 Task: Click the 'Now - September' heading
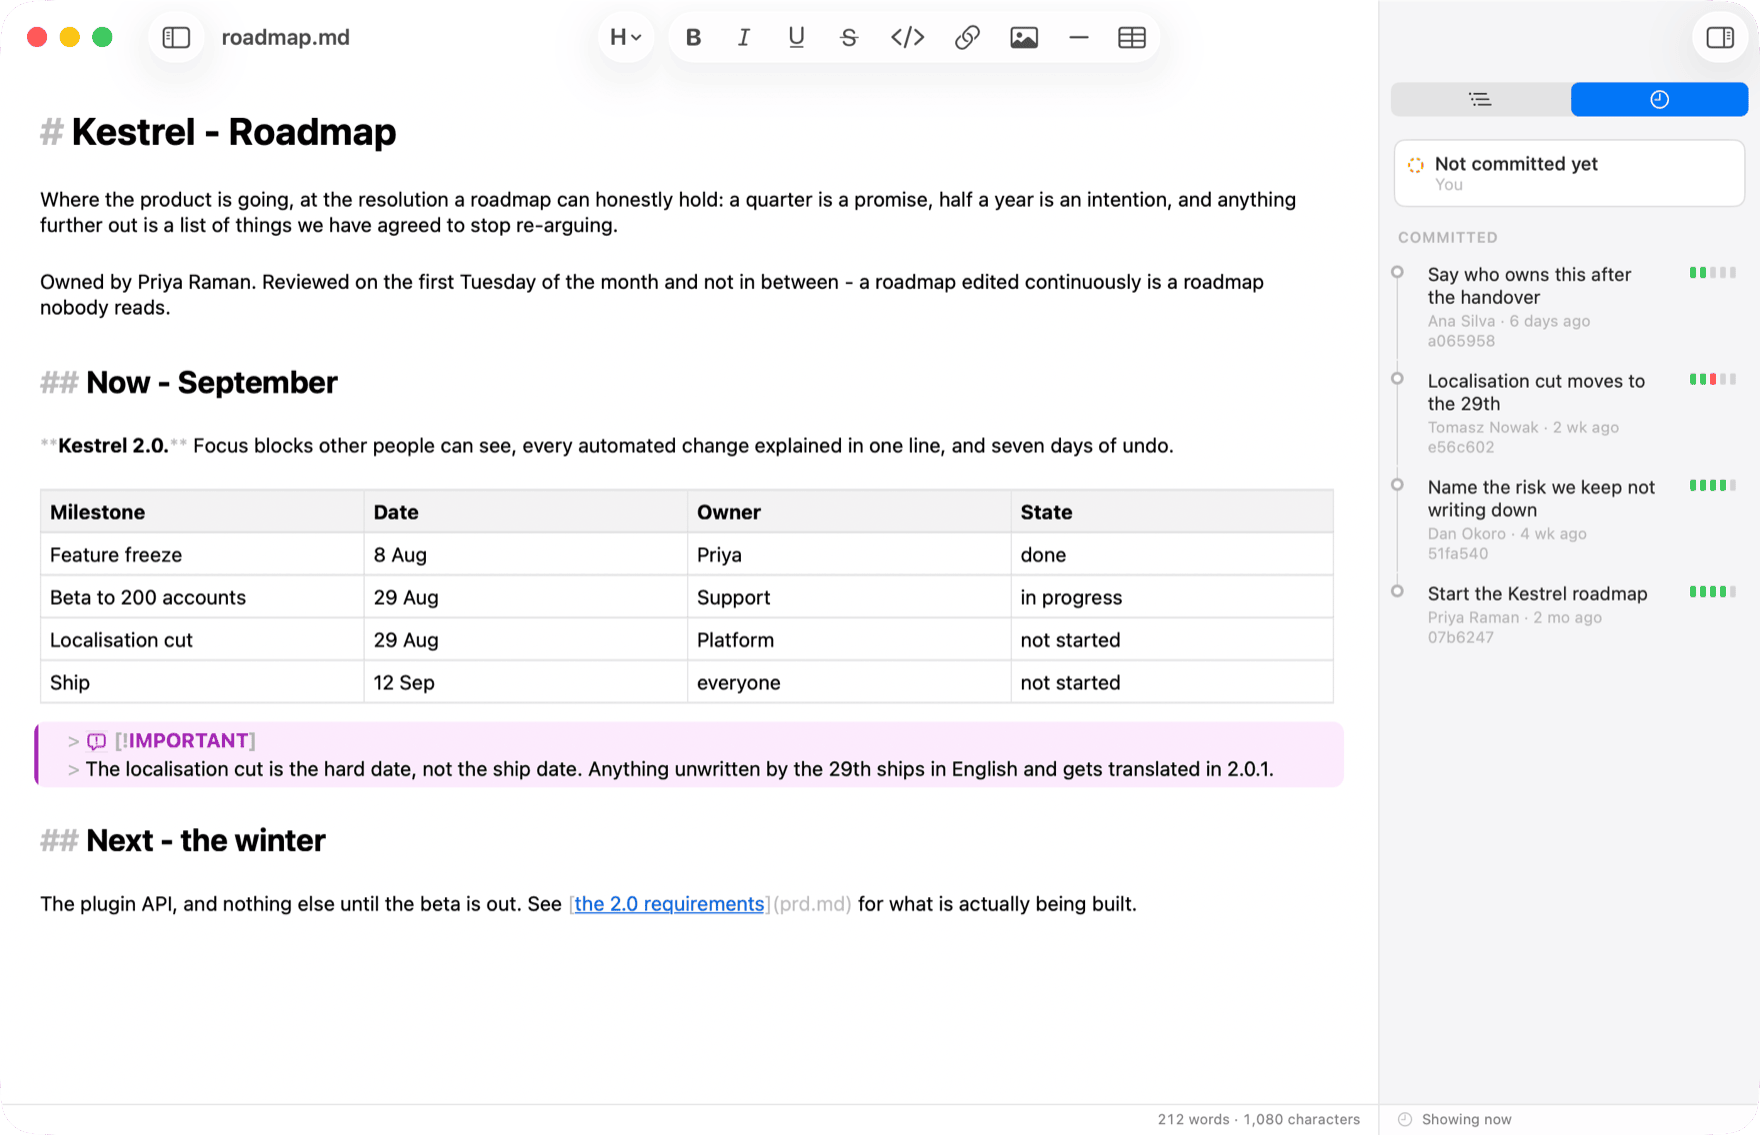pos(212,383)
